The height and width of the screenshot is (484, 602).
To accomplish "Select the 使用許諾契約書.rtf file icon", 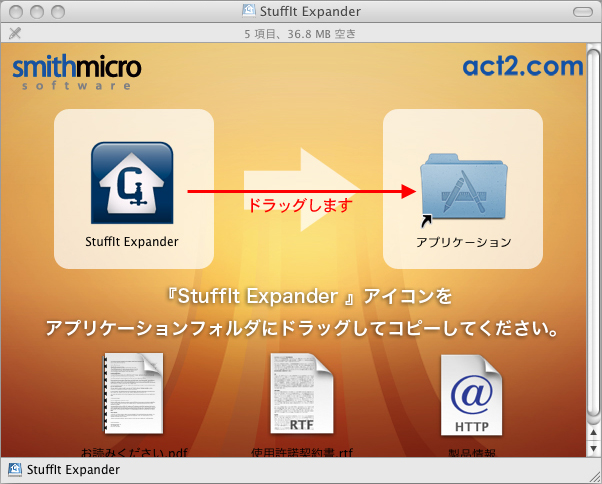I will point(302,394).
